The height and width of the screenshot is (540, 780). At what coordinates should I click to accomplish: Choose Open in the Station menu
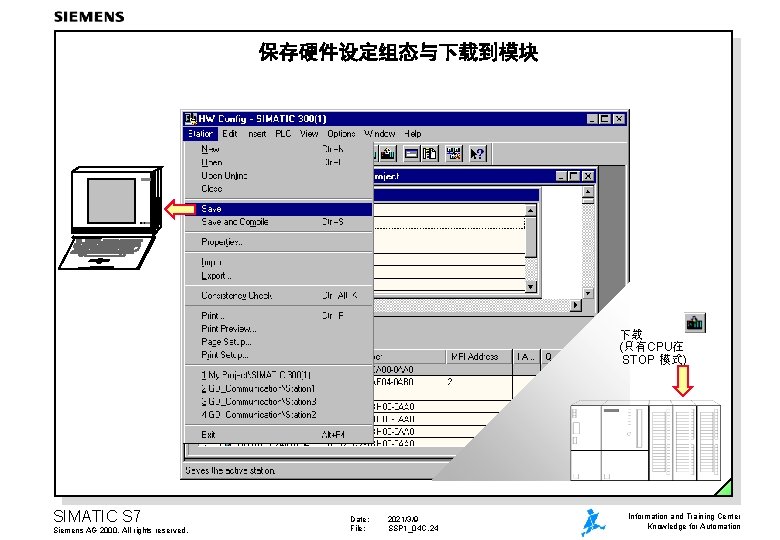[279, 163]
